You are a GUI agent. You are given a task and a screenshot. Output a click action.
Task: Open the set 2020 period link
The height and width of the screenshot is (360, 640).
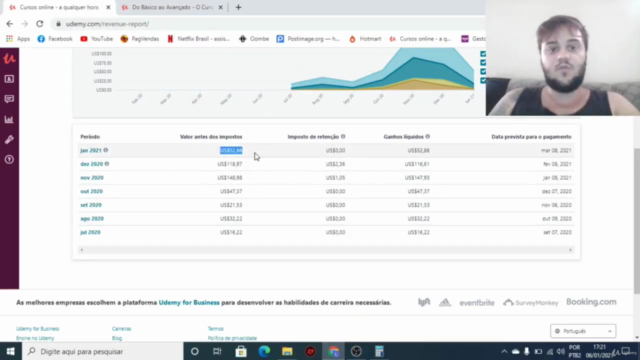[91, 205]
